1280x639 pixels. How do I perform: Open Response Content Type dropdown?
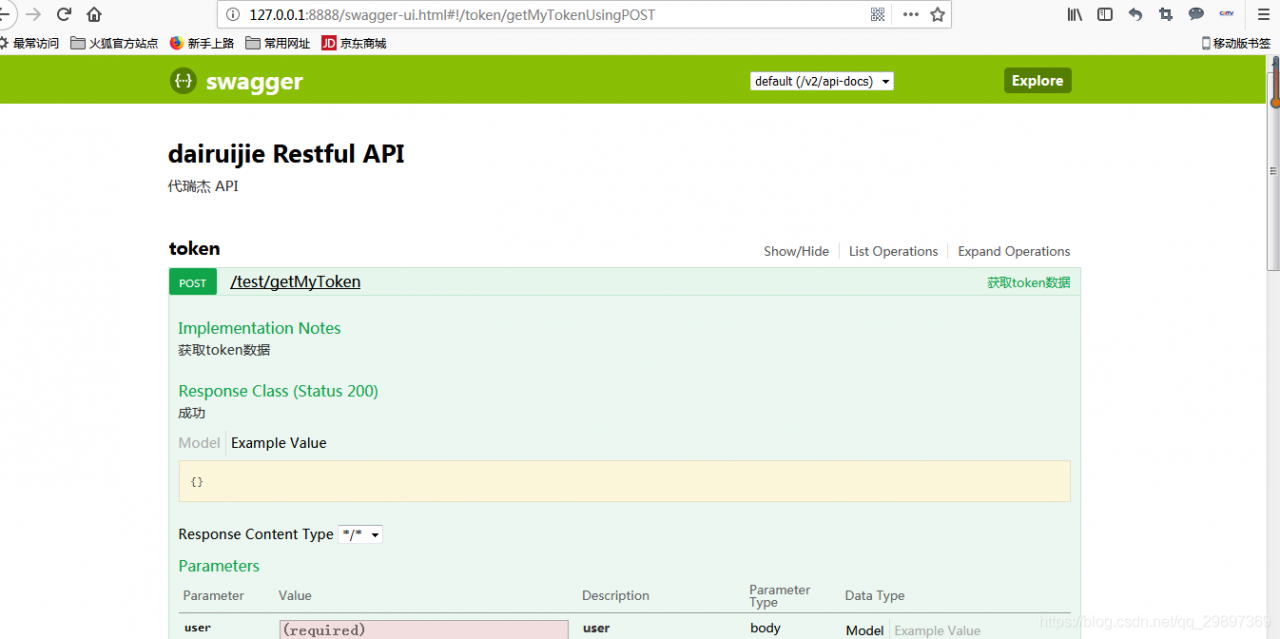[360, 535]
